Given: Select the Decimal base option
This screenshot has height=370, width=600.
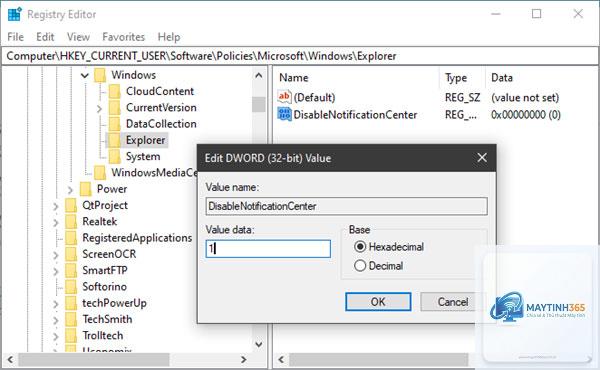Looking at the screenshot, I should (360, 266).
